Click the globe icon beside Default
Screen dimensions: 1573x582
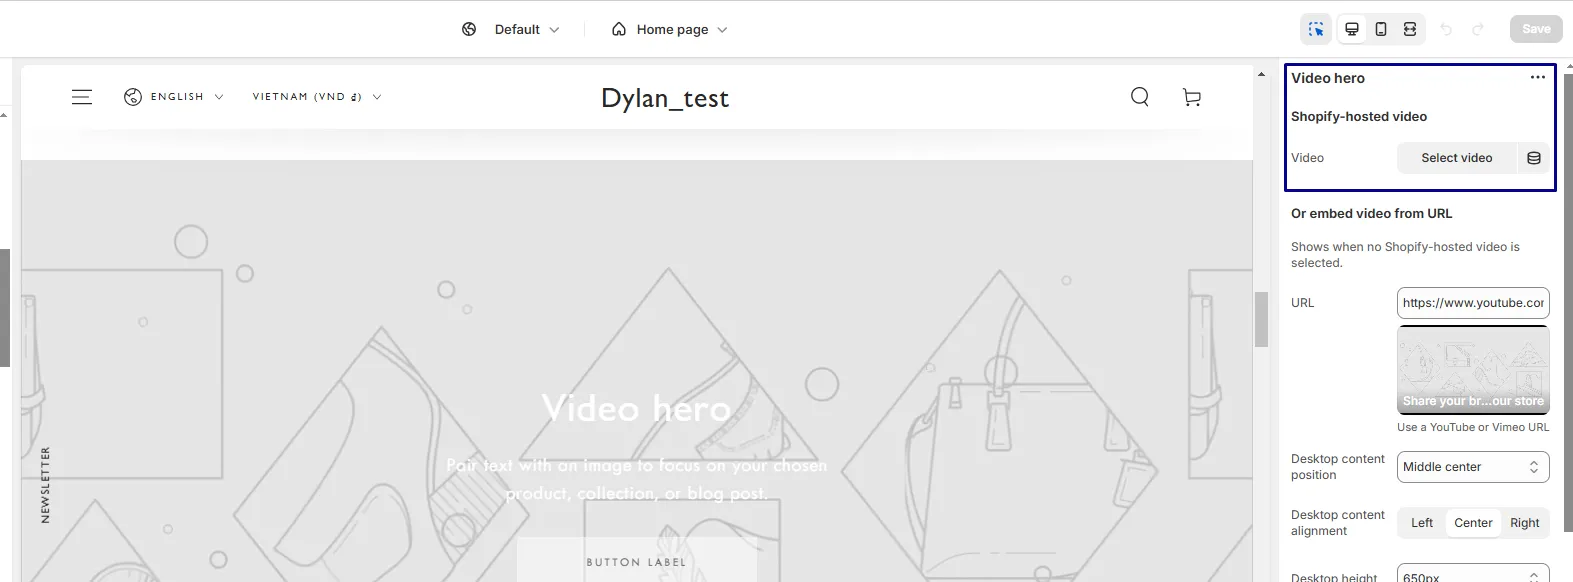(x=469, y=29)
